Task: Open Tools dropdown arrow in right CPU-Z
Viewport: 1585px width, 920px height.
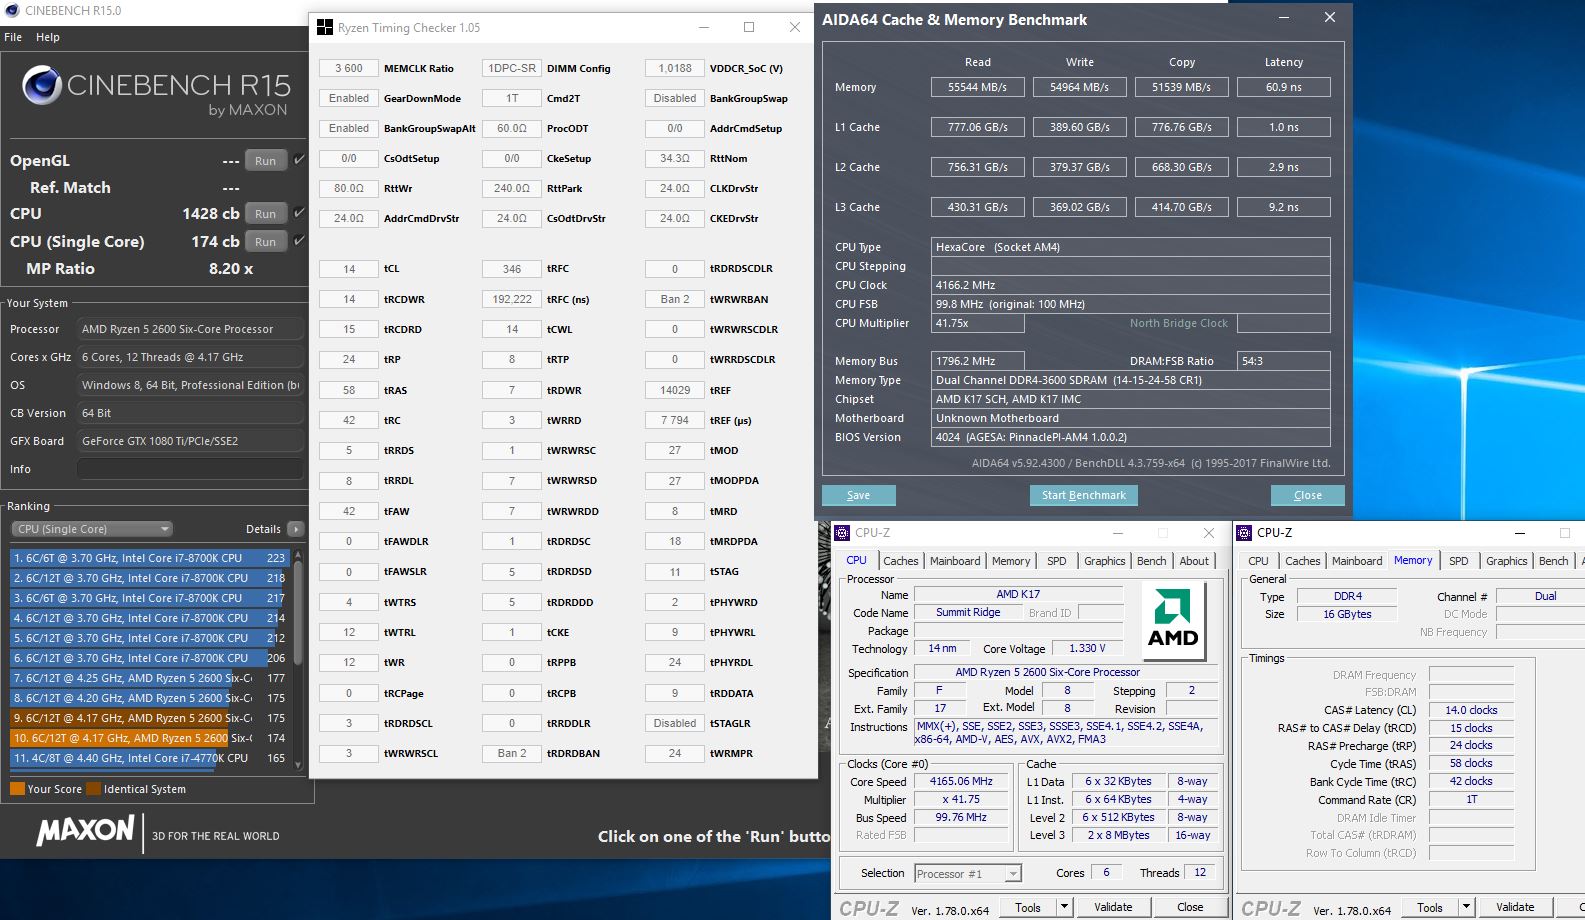Action: pyautogui.click(x=1466, y=907)
